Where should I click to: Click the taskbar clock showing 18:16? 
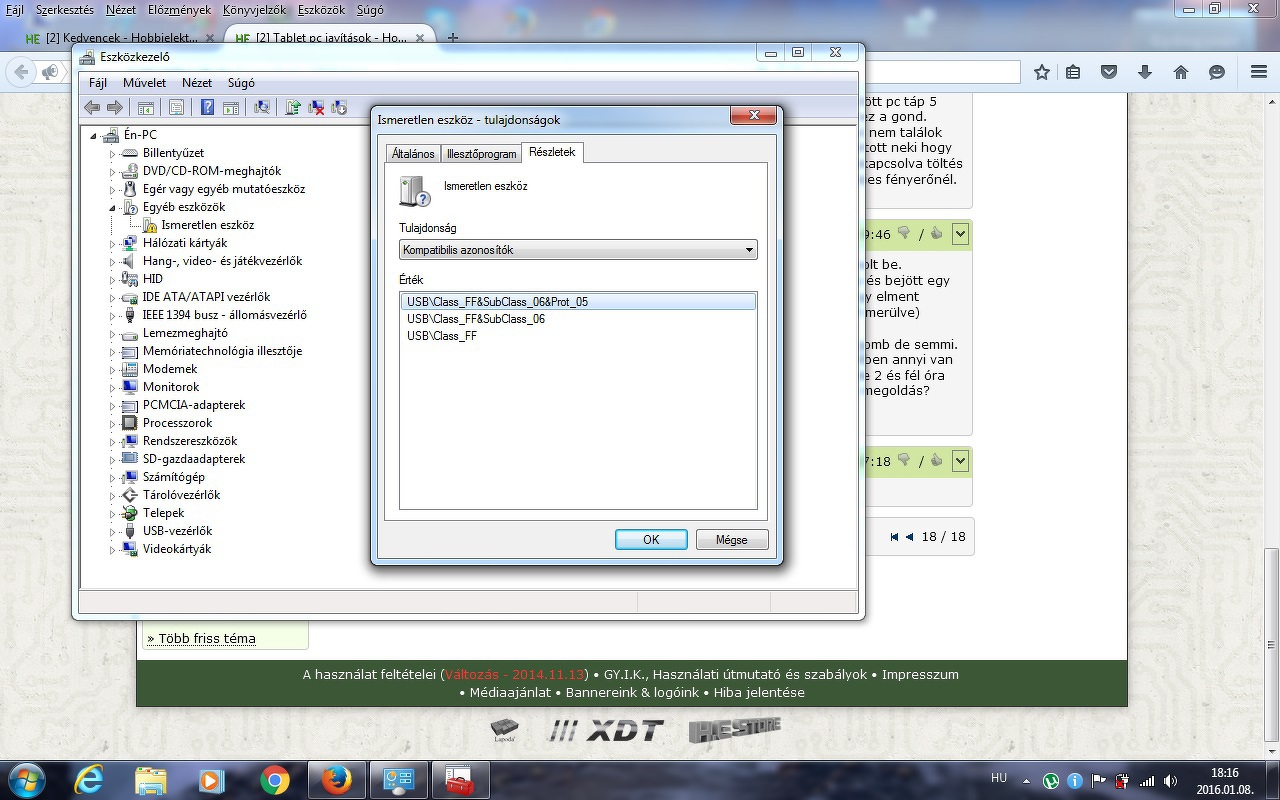[1224, 780]
